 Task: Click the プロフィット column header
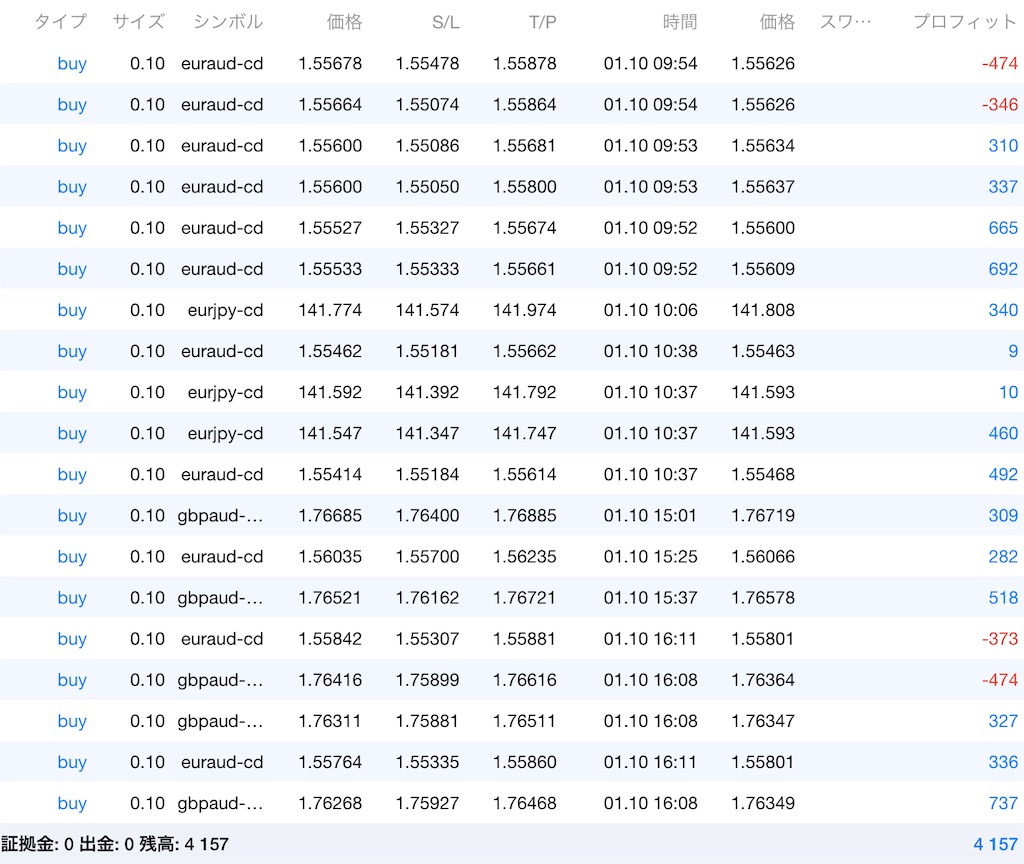click(965, 22)
